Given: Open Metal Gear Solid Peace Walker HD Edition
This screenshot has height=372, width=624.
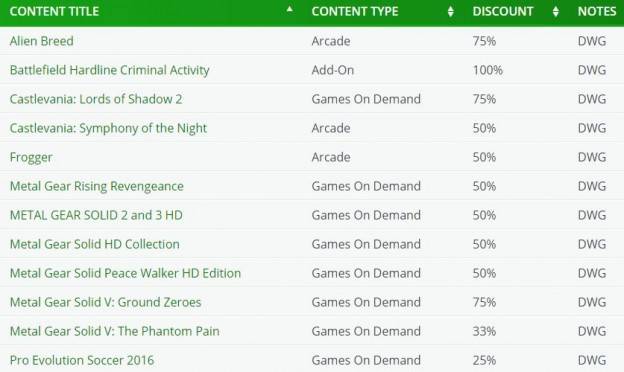Looking at the screenshot, I should click(x=125, y=273).
